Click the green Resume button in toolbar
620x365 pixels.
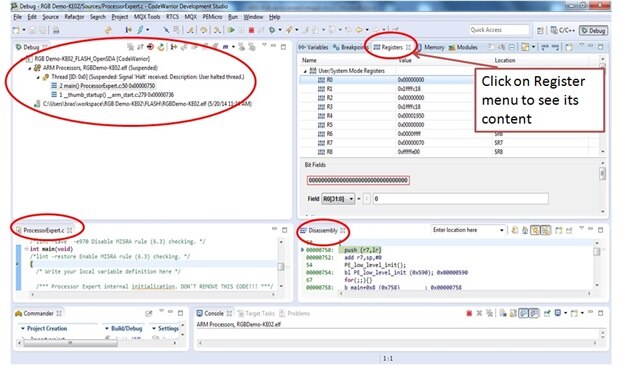[x=231, y=30]
